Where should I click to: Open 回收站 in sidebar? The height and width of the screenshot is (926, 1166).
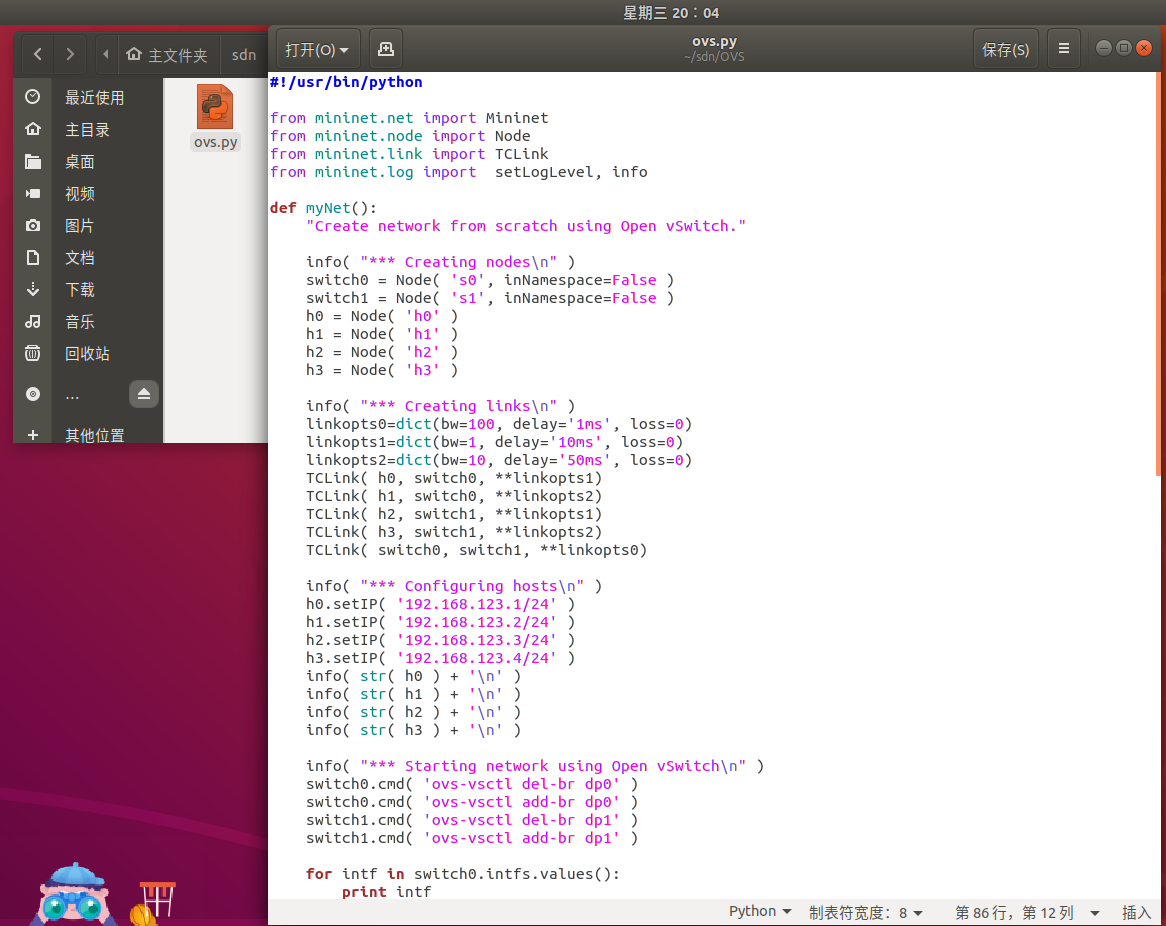(x=87, y=353)
